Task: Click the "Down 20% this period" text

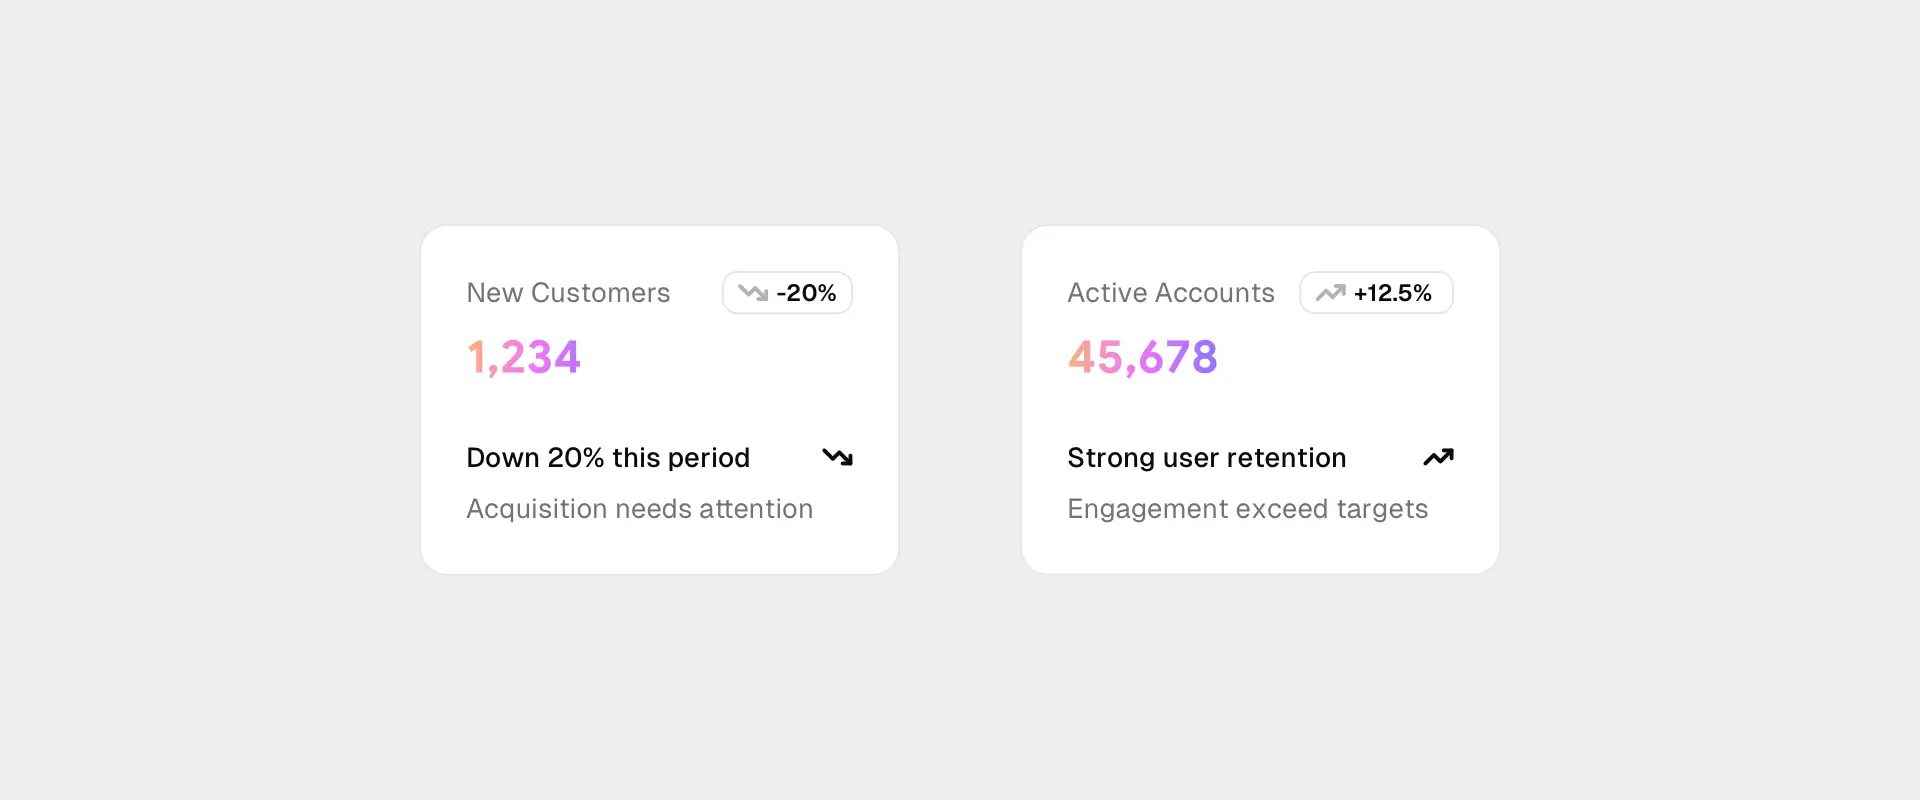Action: coord(608,458)
